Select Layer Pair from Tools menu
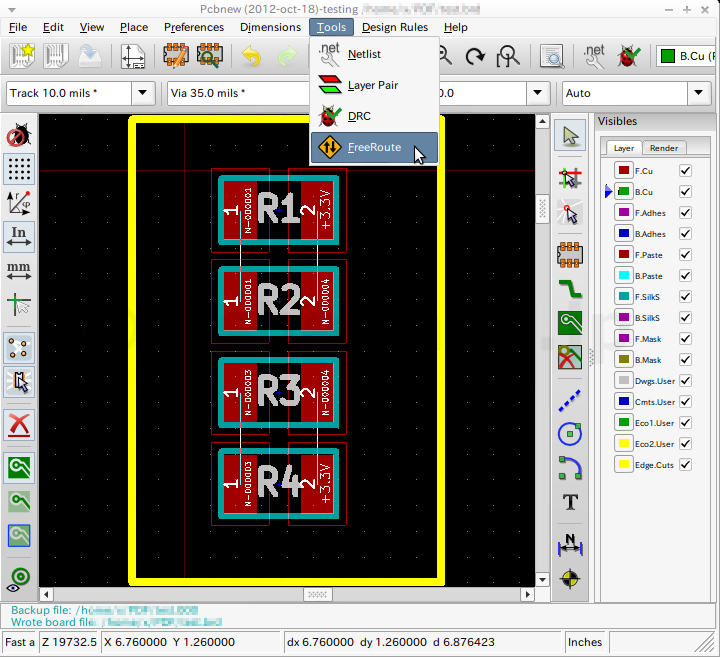Image resolution: width=720 pixels, height=657 pixels. pyautogui.click(x=374, y=85)
